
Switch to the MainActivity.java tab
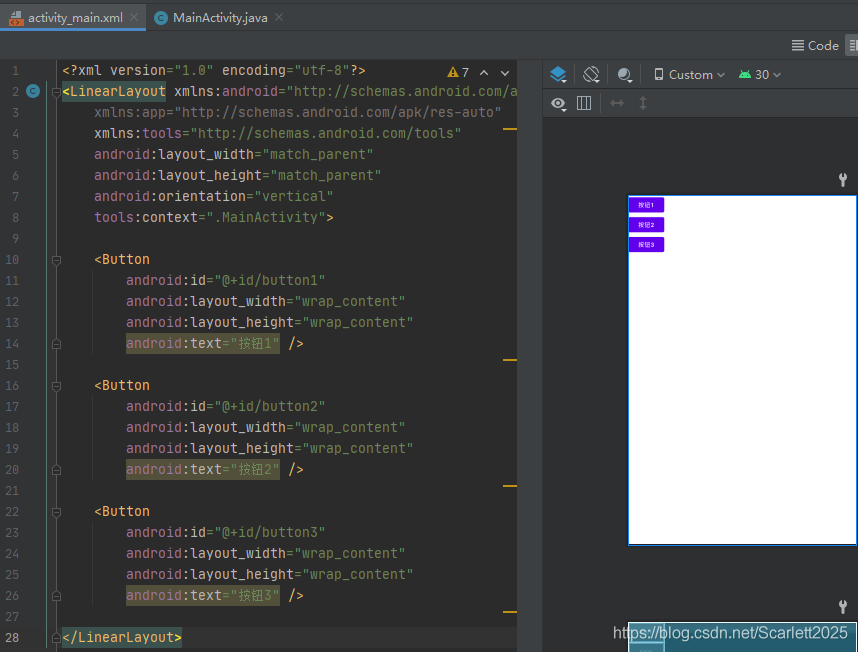click(x=219, y=18)
